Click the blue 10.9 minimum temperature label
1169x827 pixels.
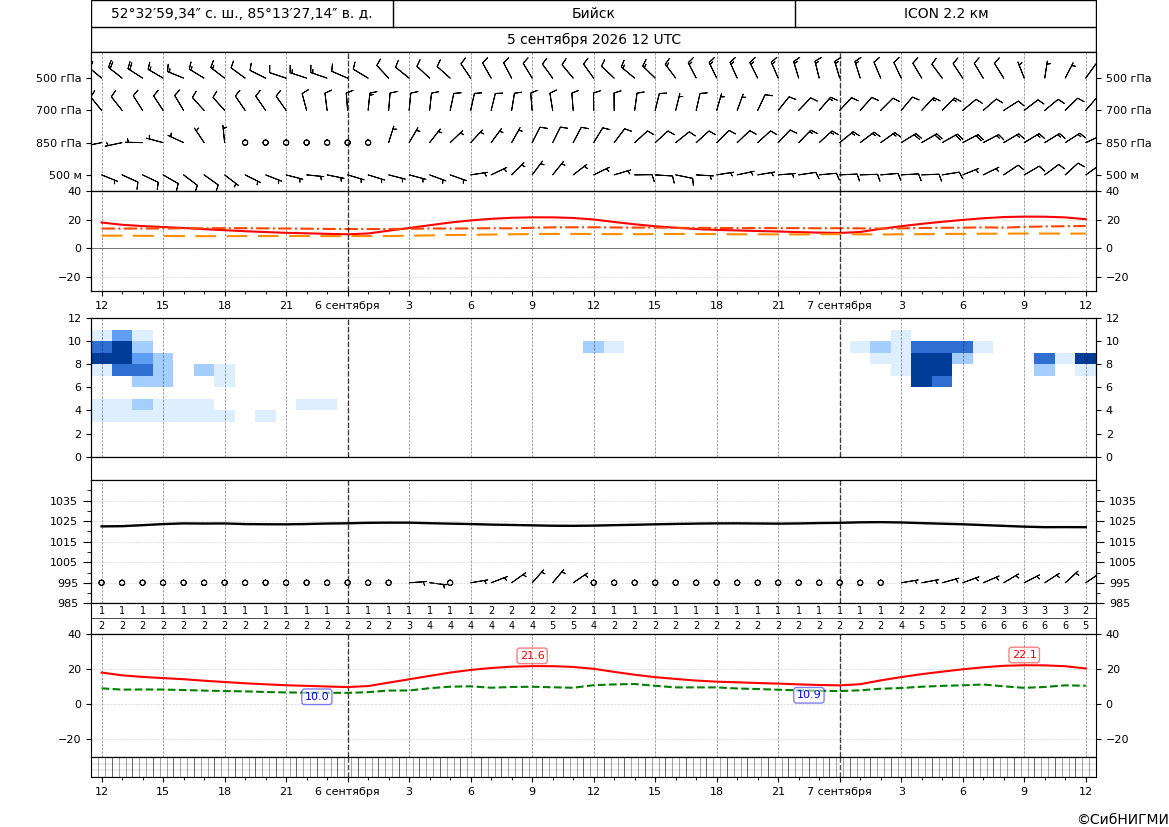[809, 695]
